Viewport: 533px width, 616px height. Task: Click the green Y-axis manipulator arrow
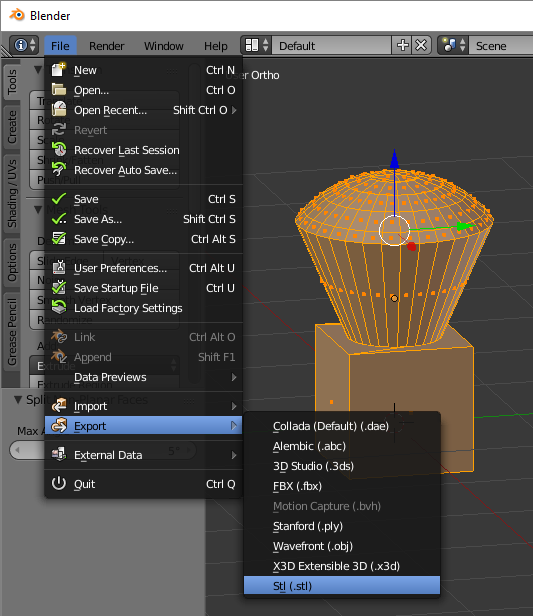coord(466,226)
